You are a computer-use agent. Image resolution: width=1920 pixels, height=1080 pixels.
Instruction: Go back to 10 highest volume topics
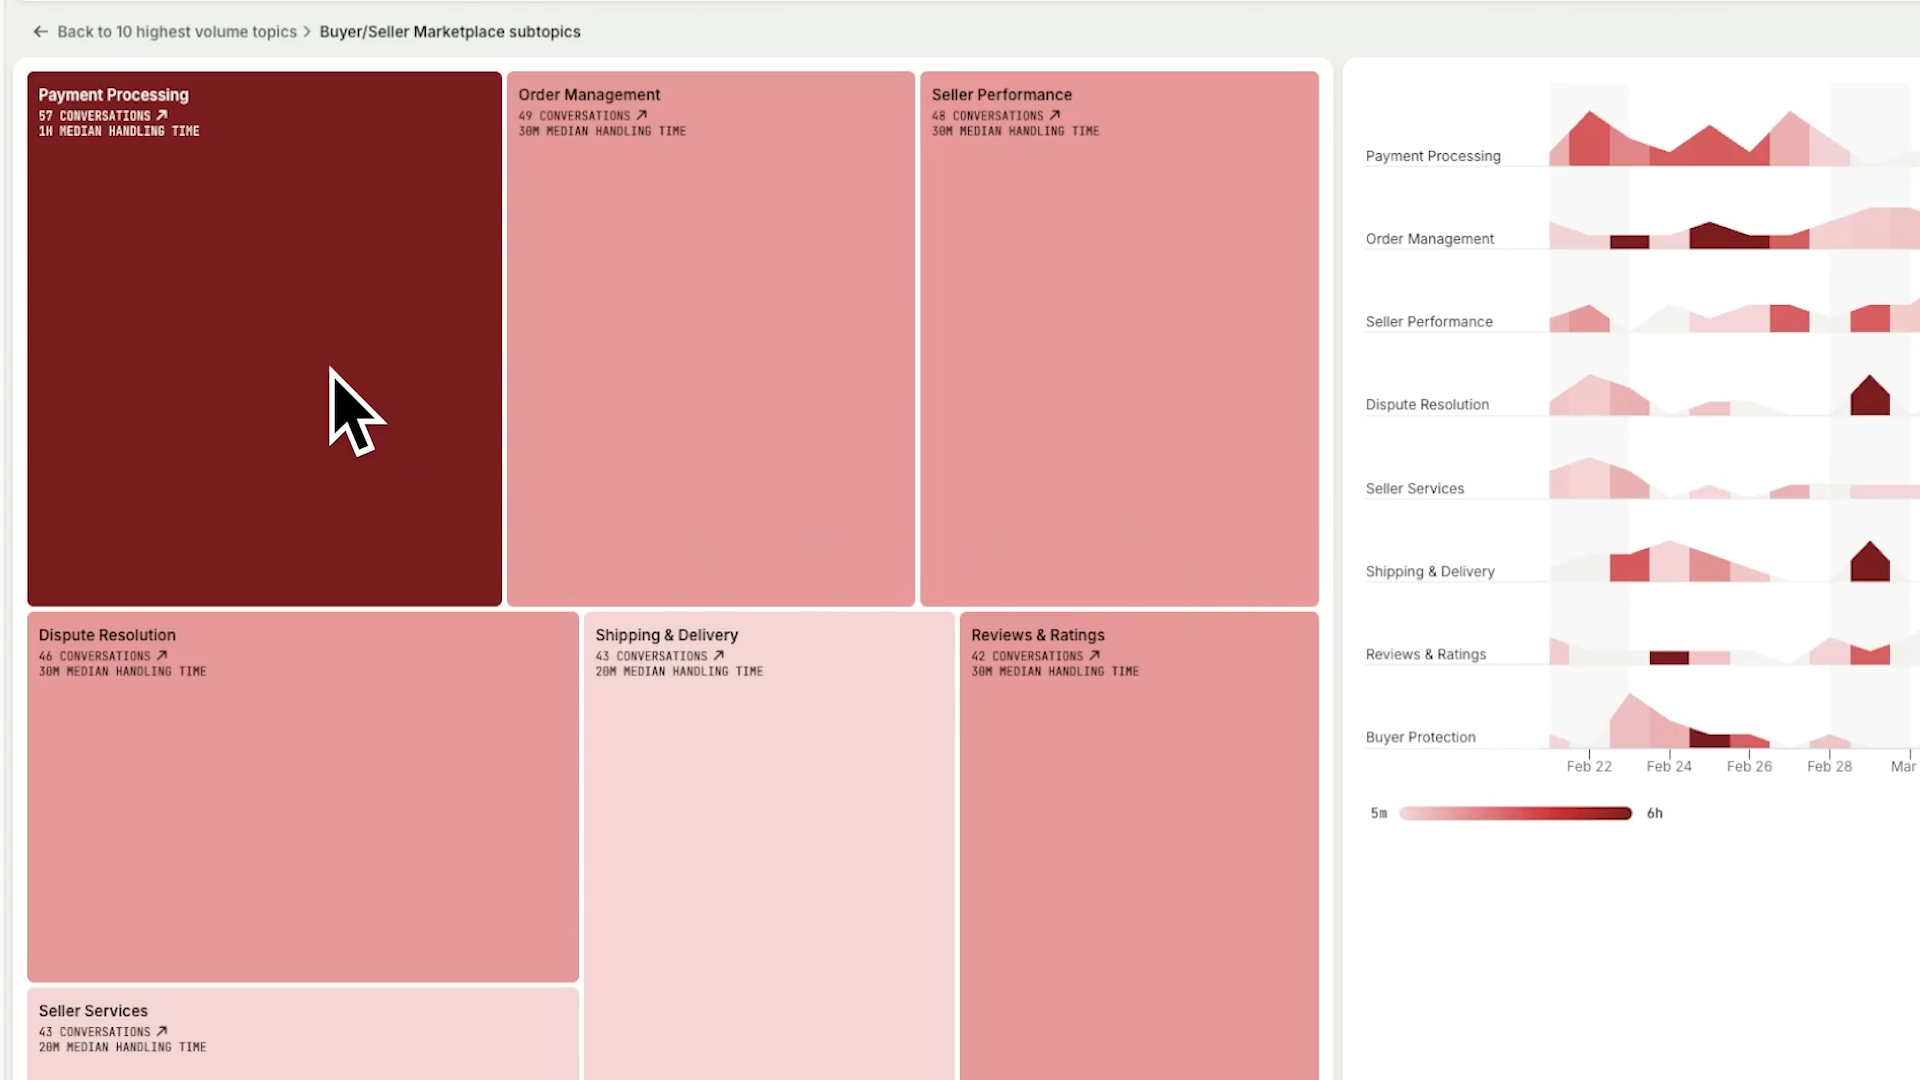point(177,32)
